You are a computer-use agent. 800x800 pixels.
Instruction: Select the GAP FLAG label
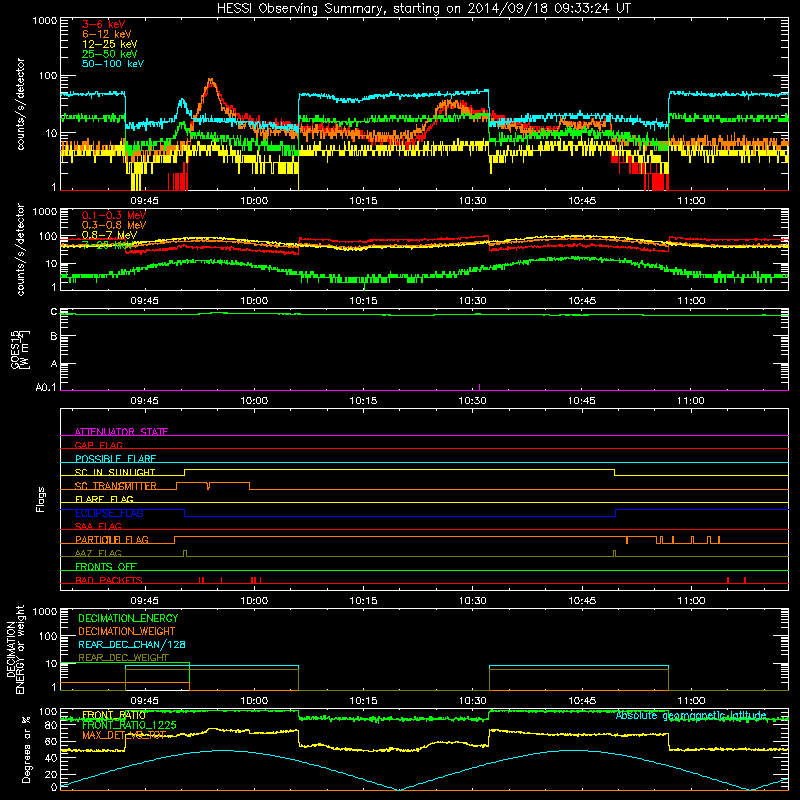pos(98,445)
